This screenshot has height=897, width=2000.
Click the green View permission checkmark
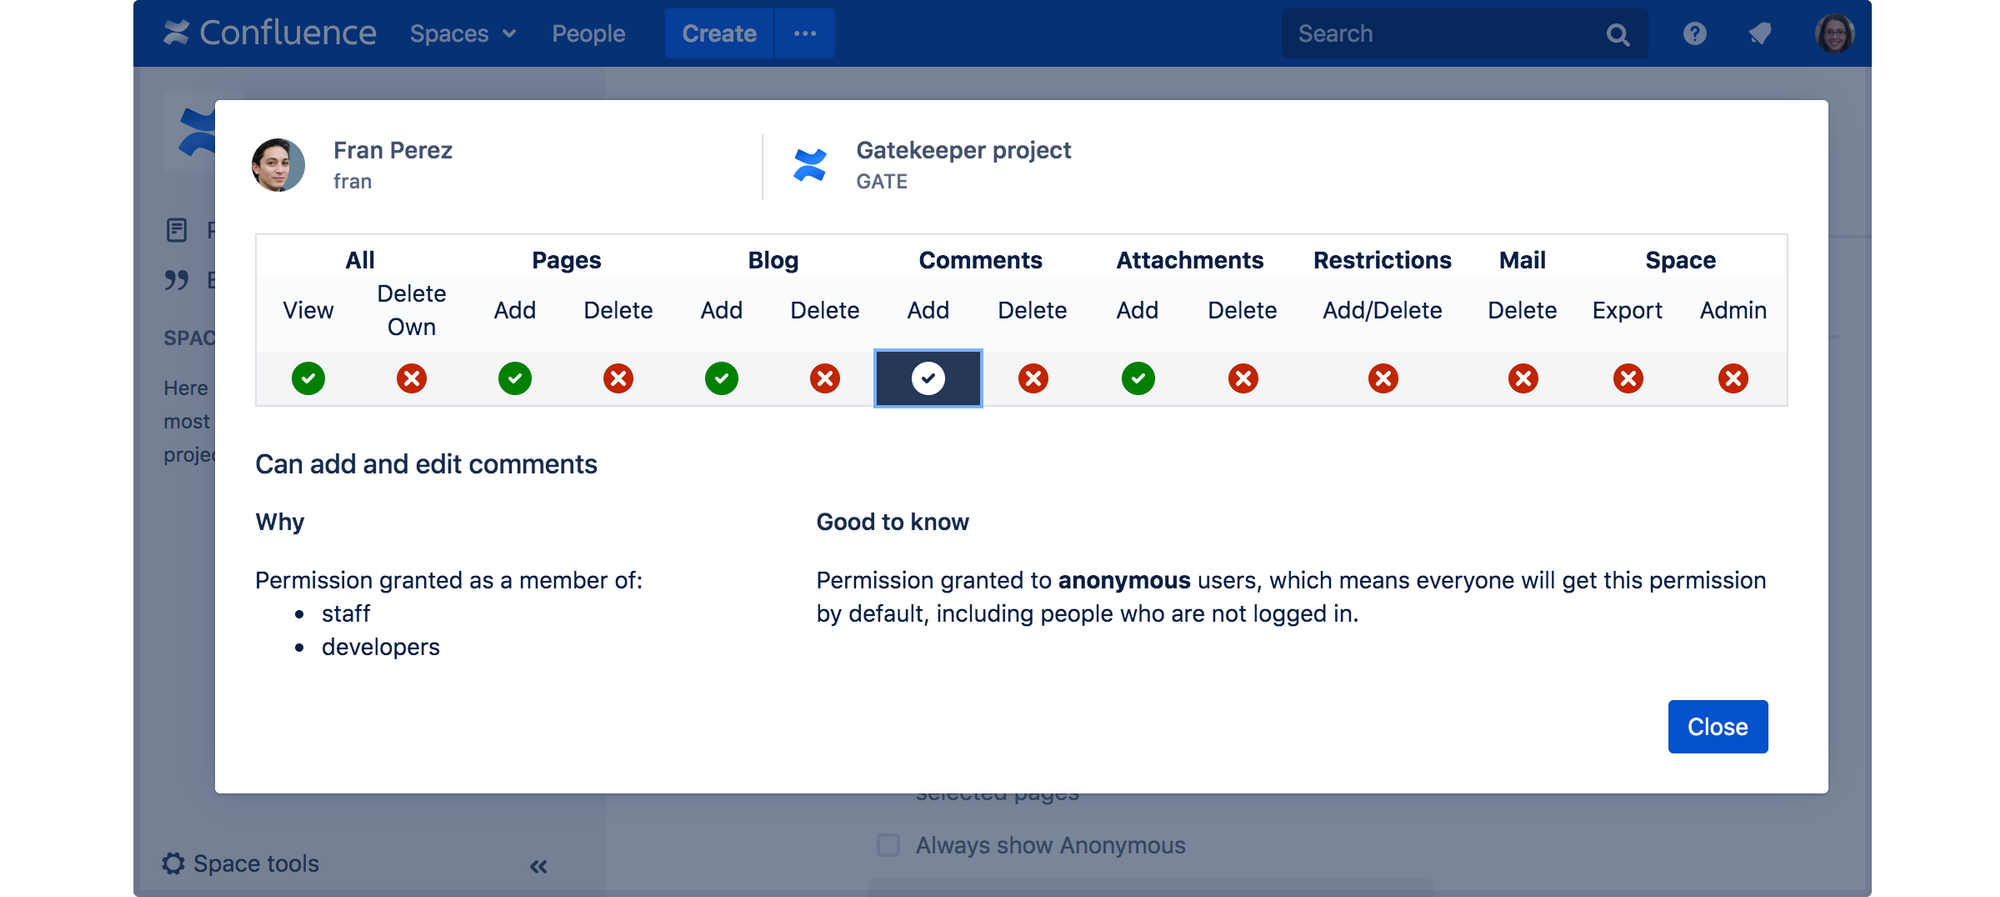[x=308, y=379]
